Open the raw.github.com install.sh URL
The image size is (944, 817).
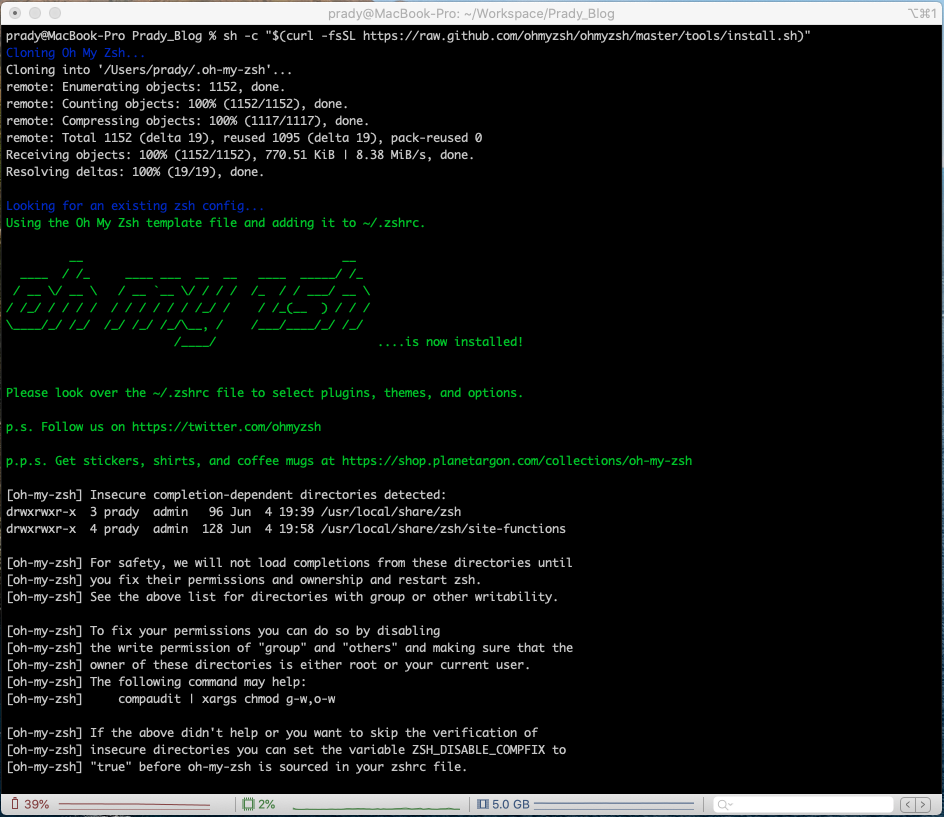pos(583,36)
